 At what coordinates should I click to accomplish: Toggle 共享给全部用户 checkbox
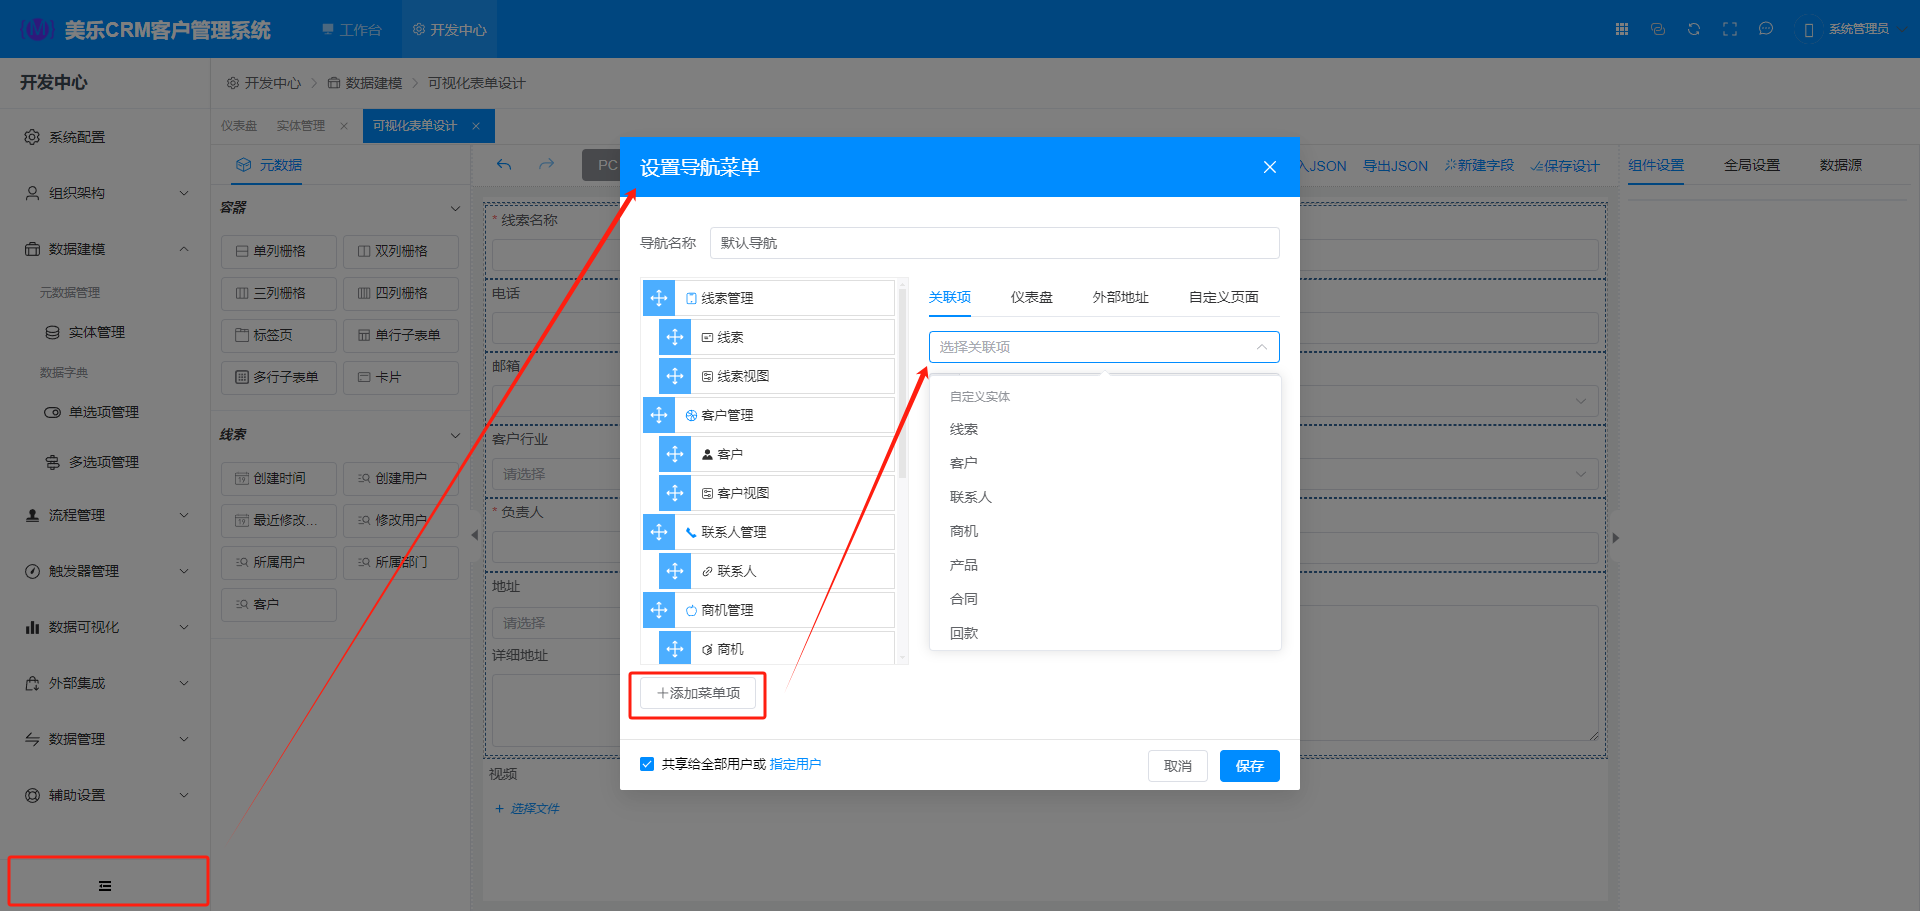coord(647,764)
